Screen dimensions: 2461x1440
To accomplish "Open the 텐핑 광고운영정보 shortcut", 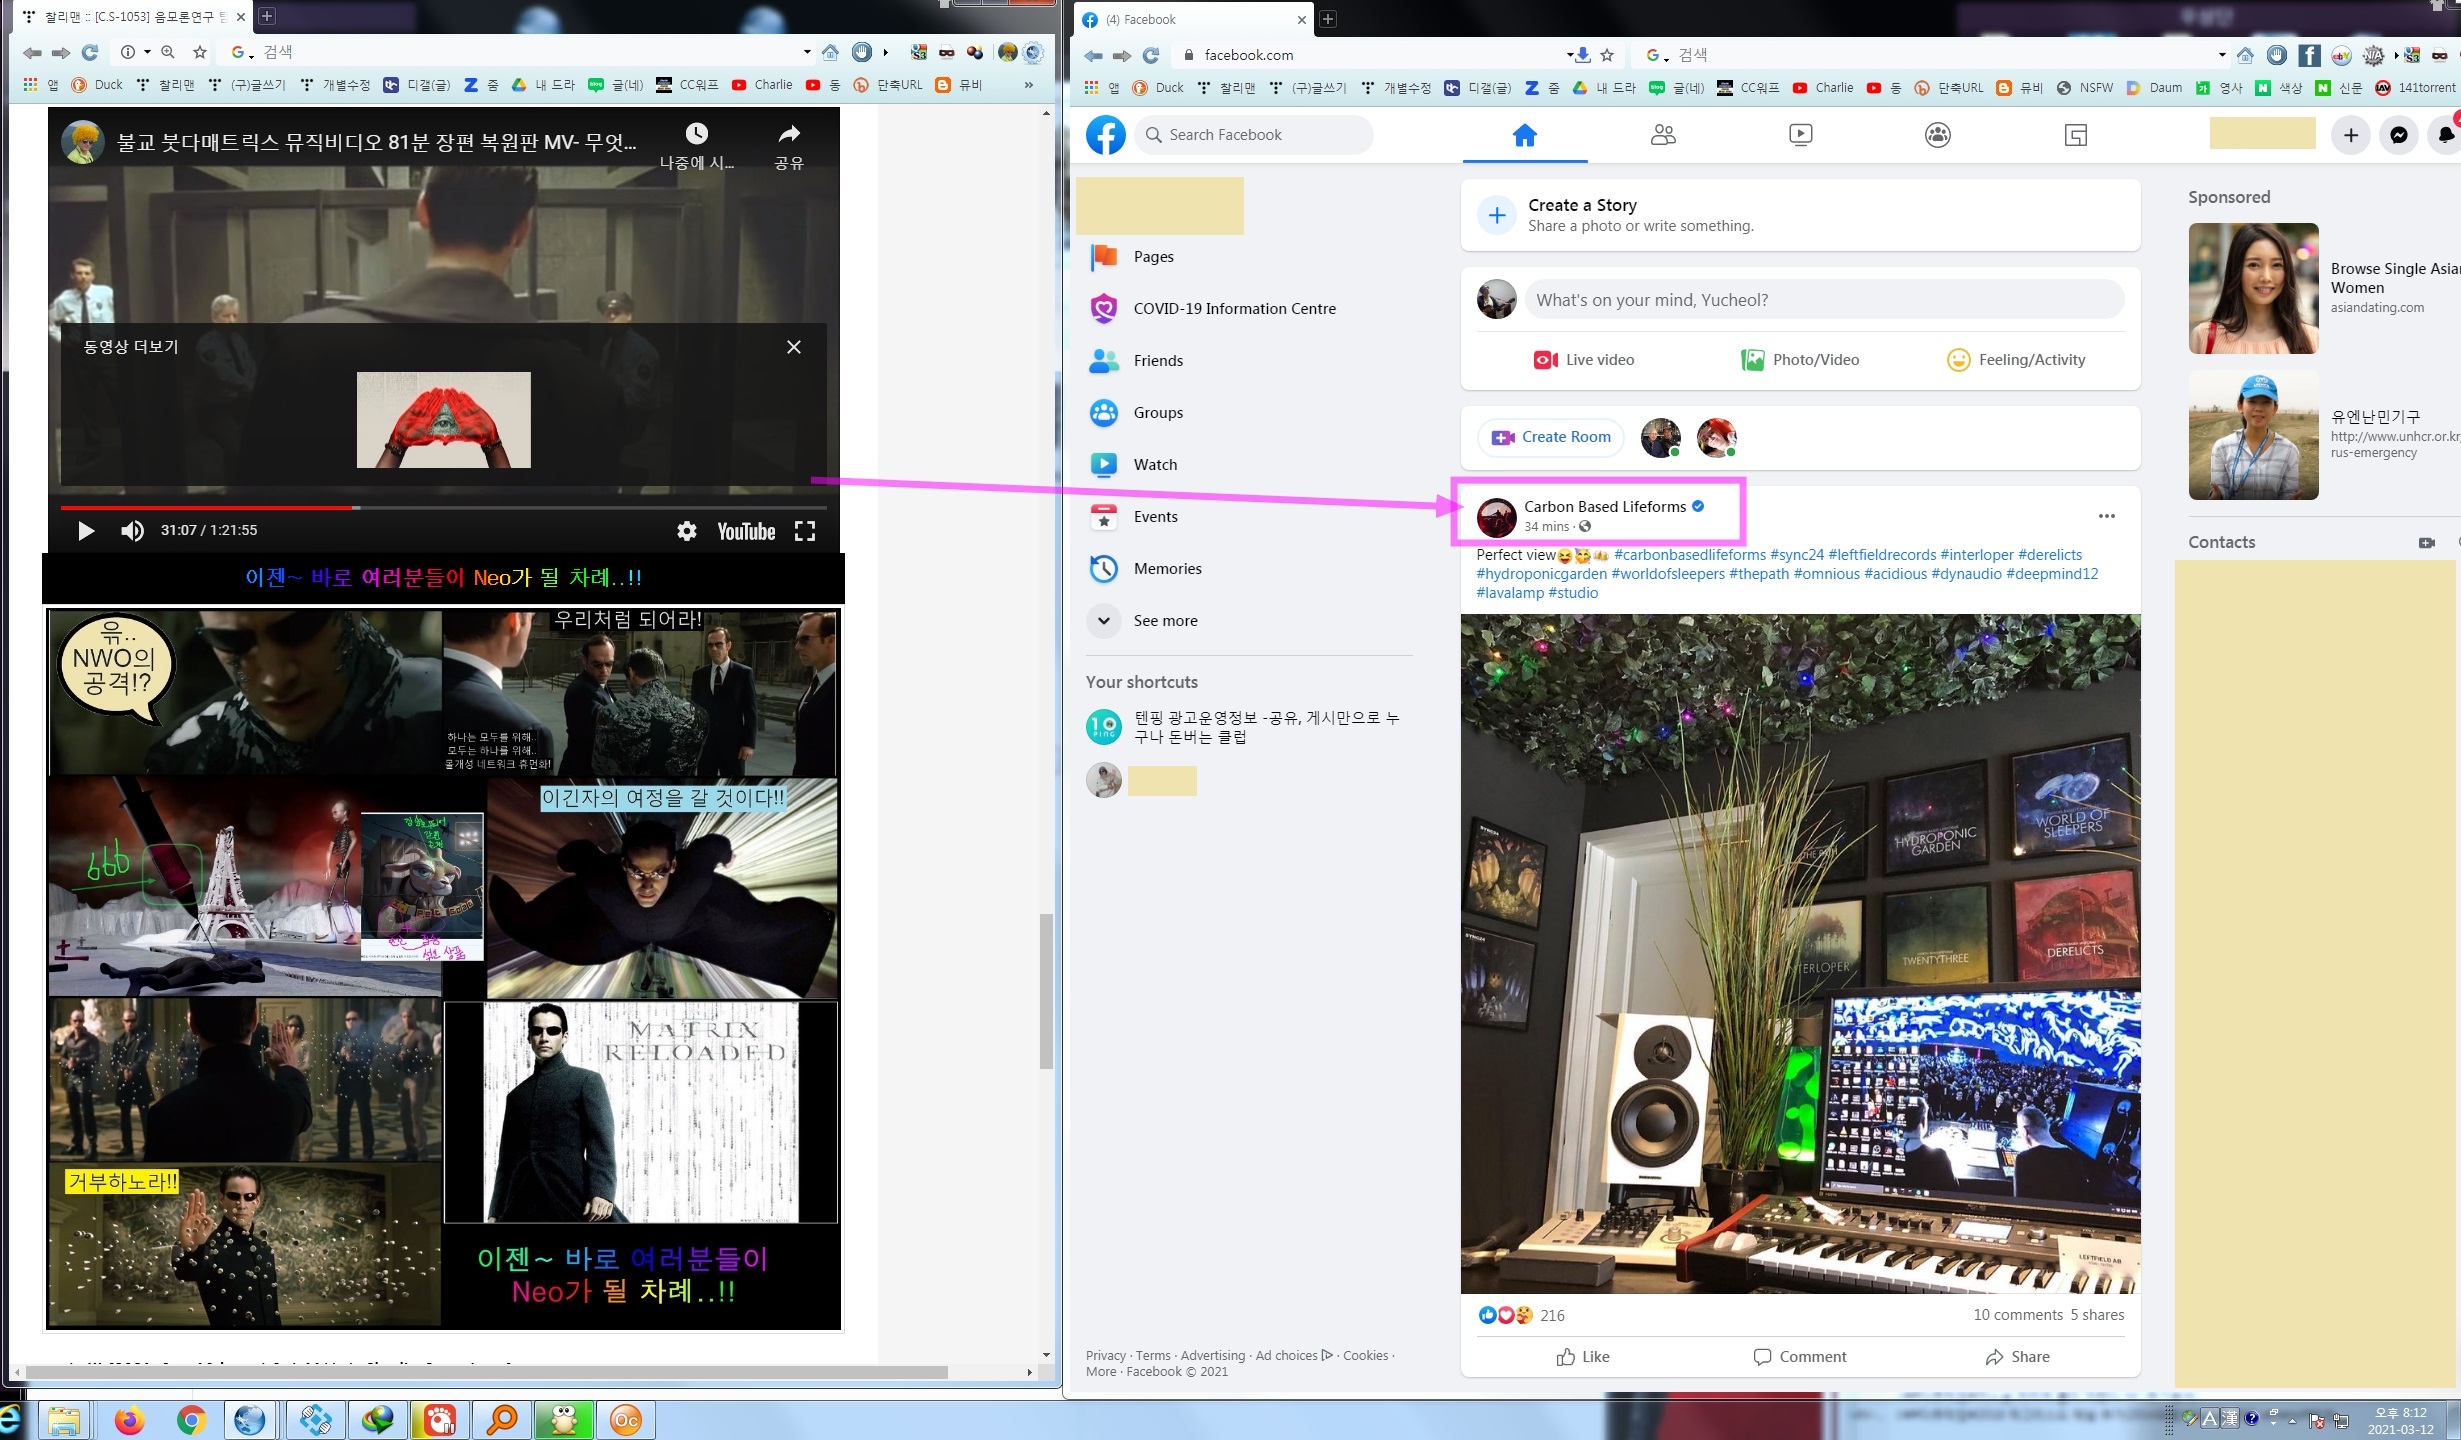I will [x=1249, y=727].
